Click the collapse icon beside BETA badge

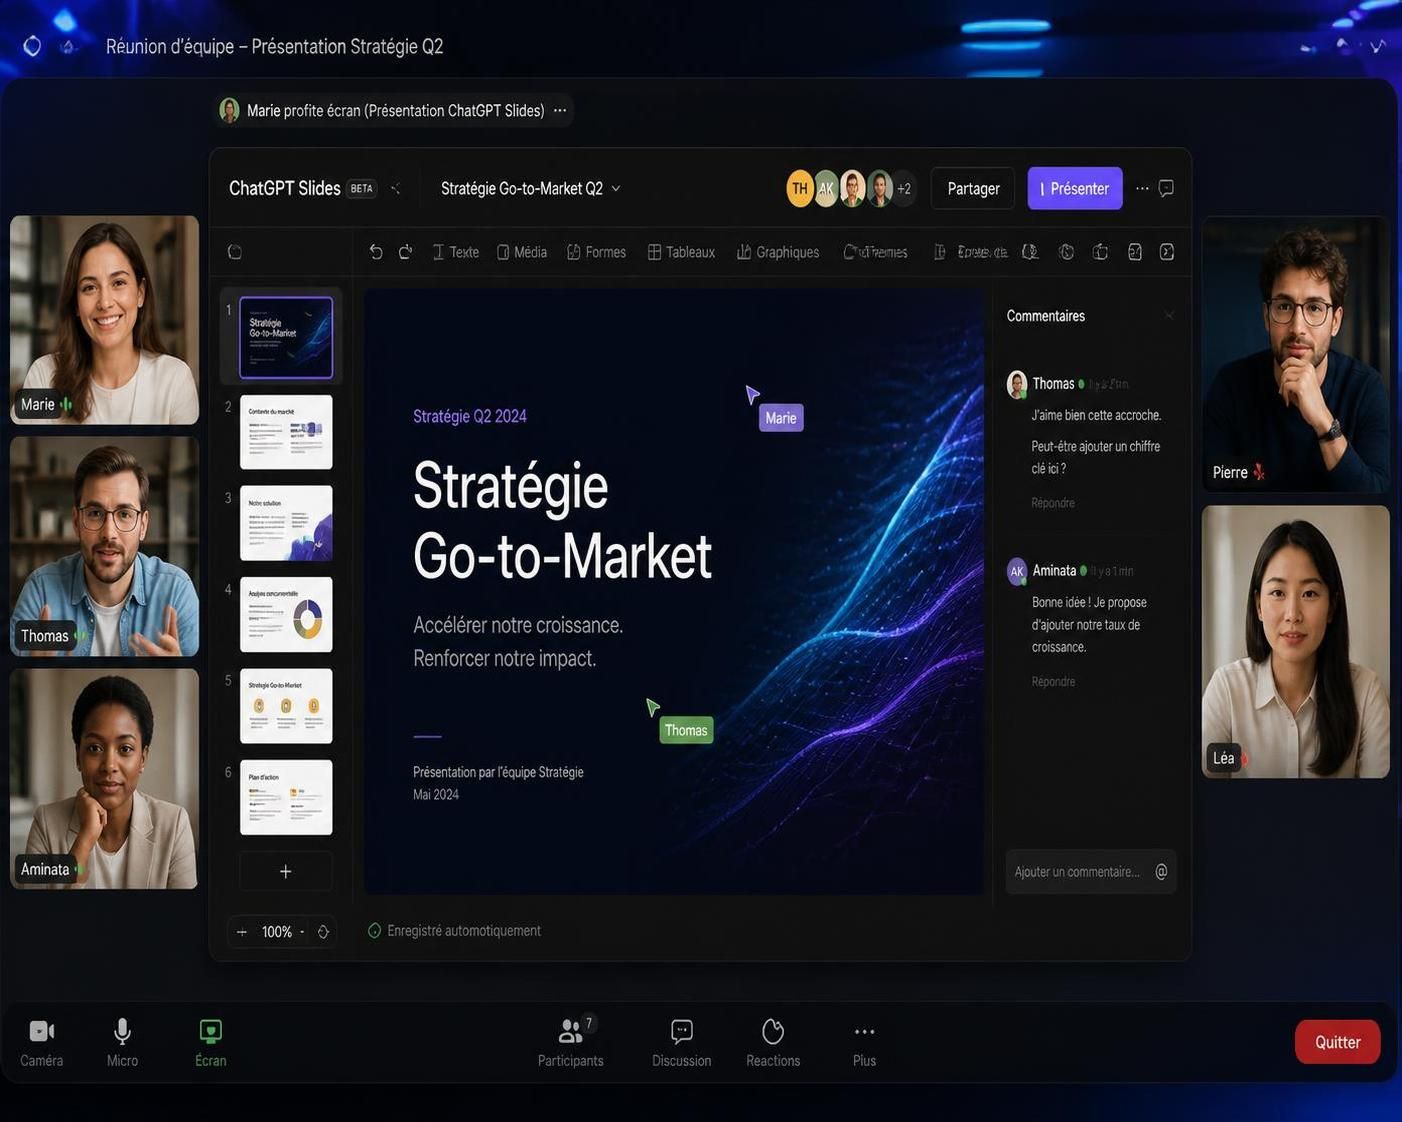[x=395, y=188]
